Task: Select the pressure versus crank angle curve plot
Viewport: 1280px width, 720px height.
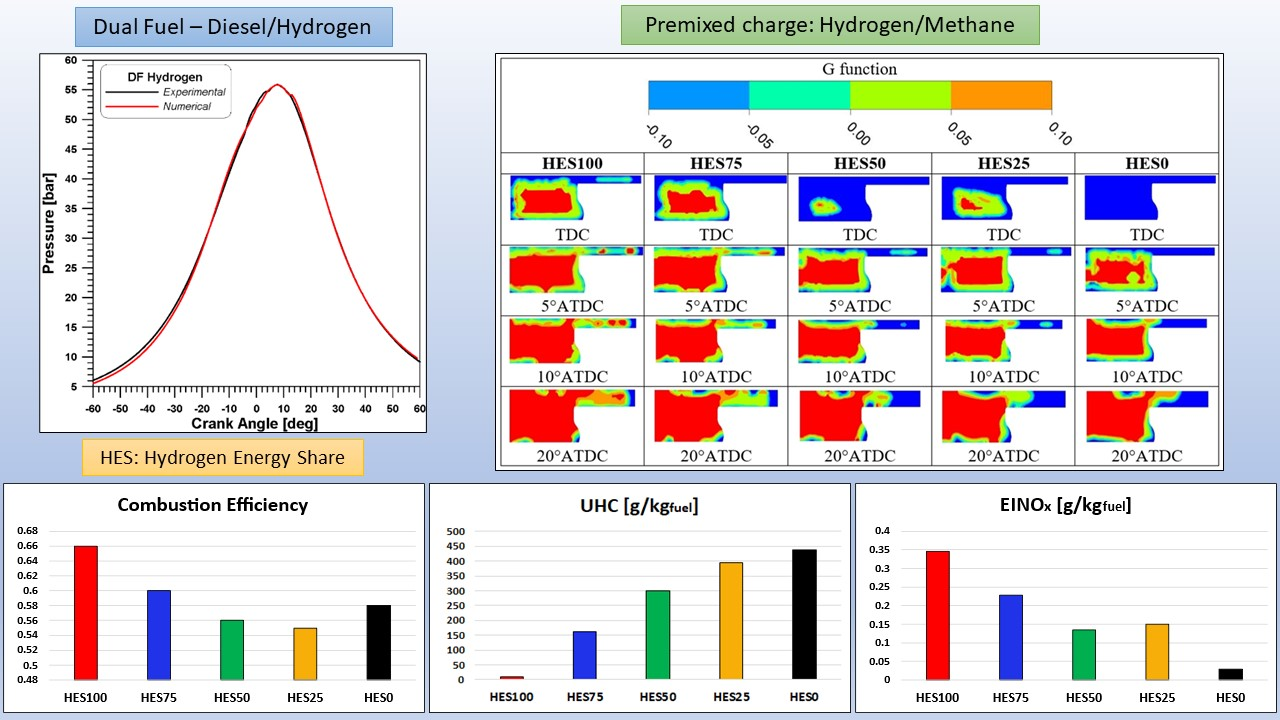Action: coord(233,242)
